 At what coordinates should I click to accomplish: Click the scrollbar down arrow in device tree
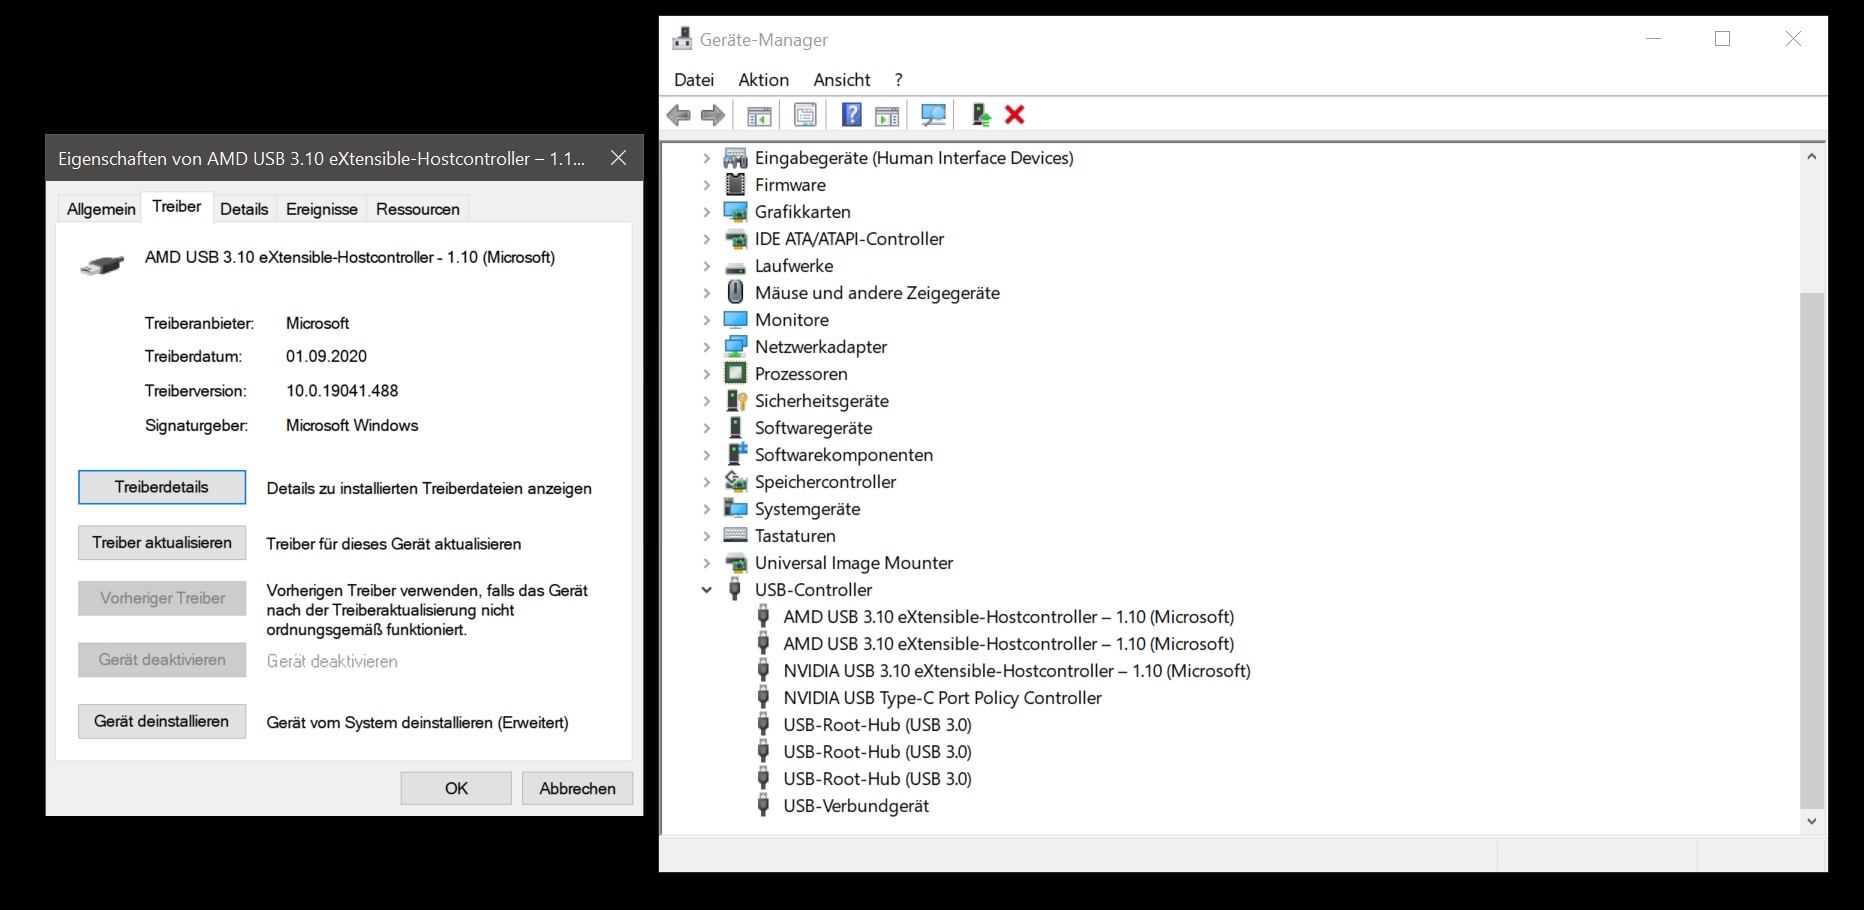click(1812, 821)
